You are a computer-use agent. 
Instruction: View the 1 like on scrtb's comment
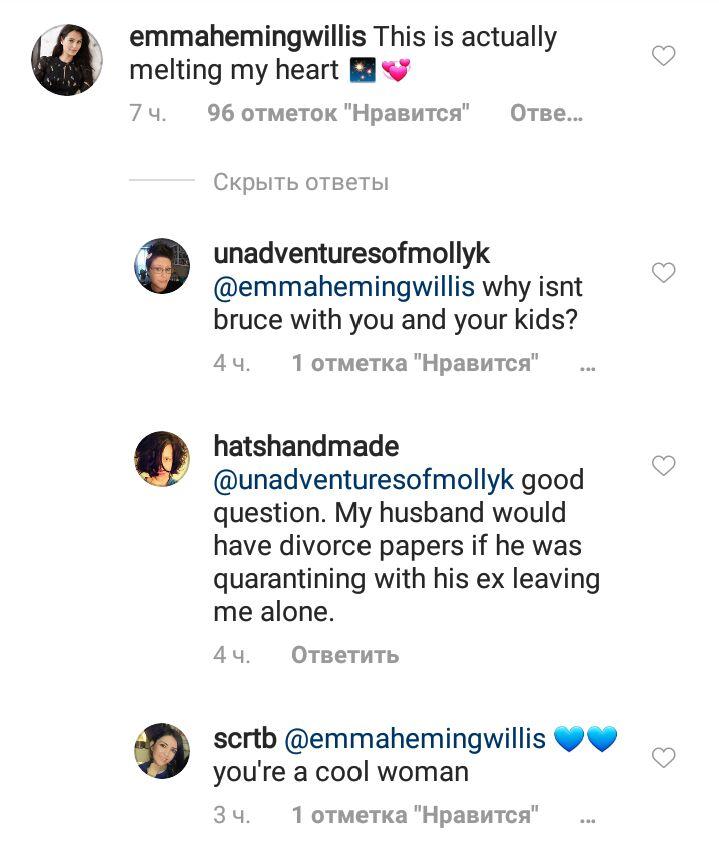[x=415, y=815]
